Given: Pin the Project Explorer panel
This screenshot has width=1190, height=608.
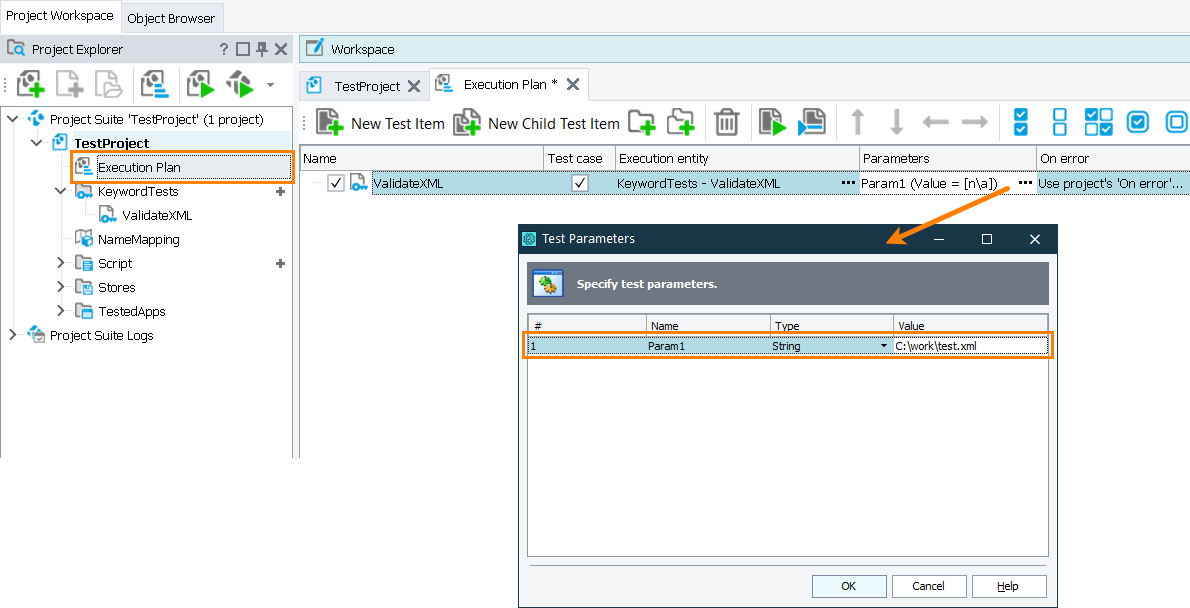Looking at the screenshot, I should click(262, 49).
